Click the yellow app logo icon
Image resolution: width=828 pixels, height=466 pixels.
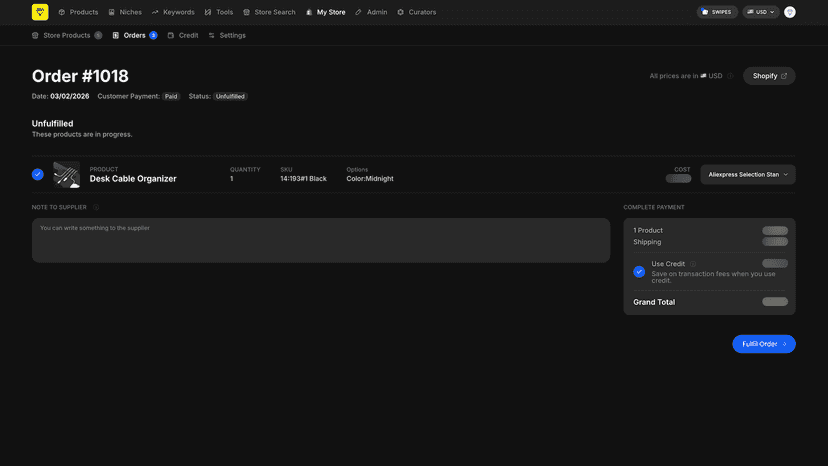40,12
